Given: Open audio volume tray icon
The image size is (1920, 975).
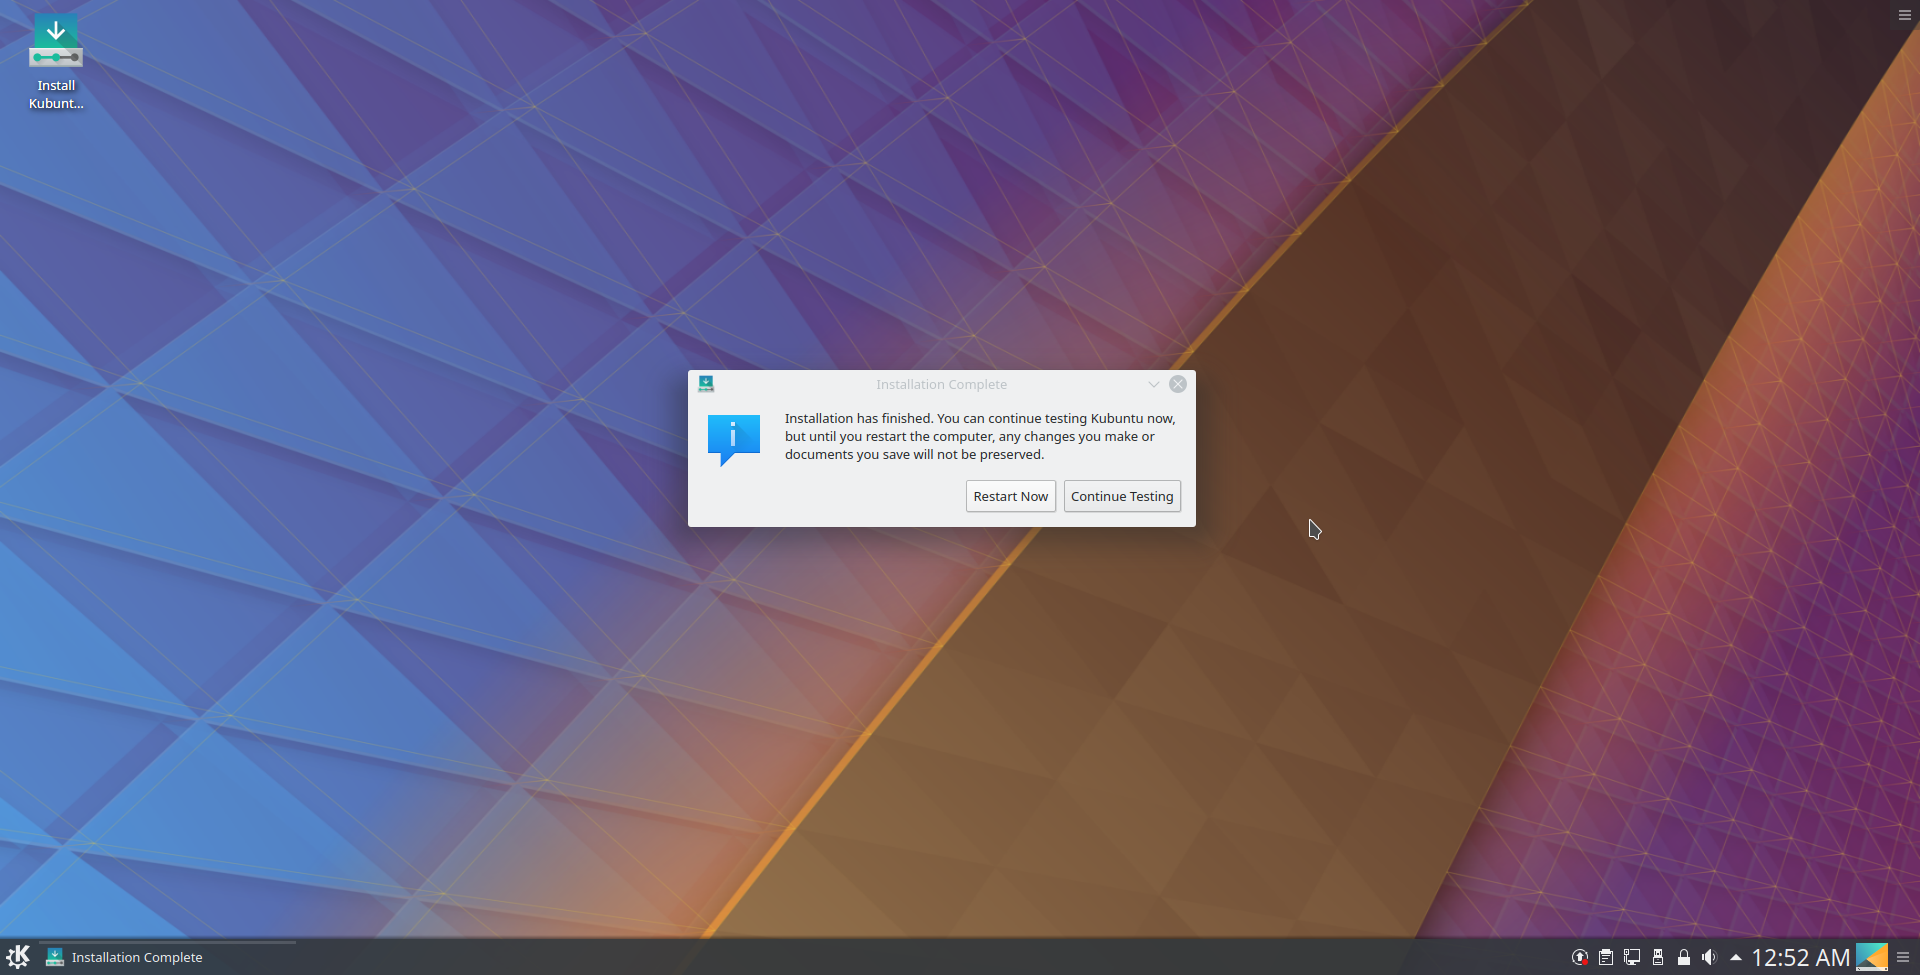Looking at the screenshot, I should pos(1709,957).
